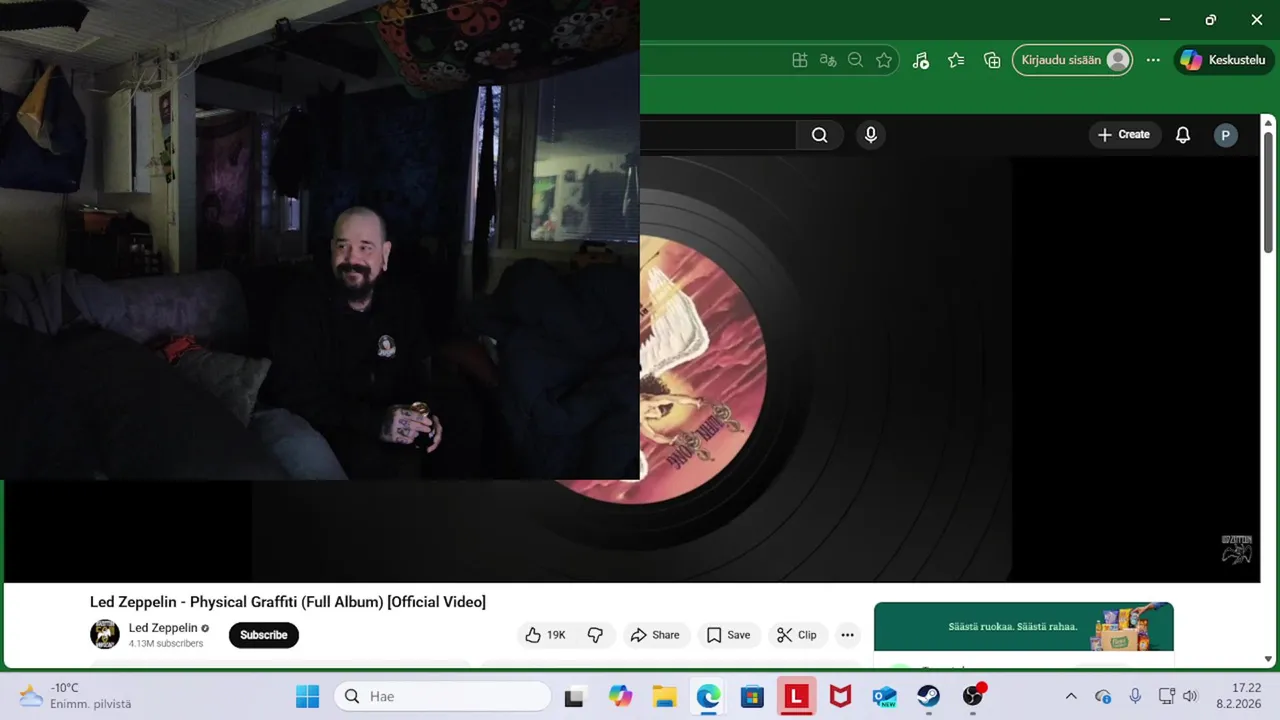Viewport: 1280px width, 720px height.
Task: Click the cloud sync tray icon
Action: [x=1103, y=696]
